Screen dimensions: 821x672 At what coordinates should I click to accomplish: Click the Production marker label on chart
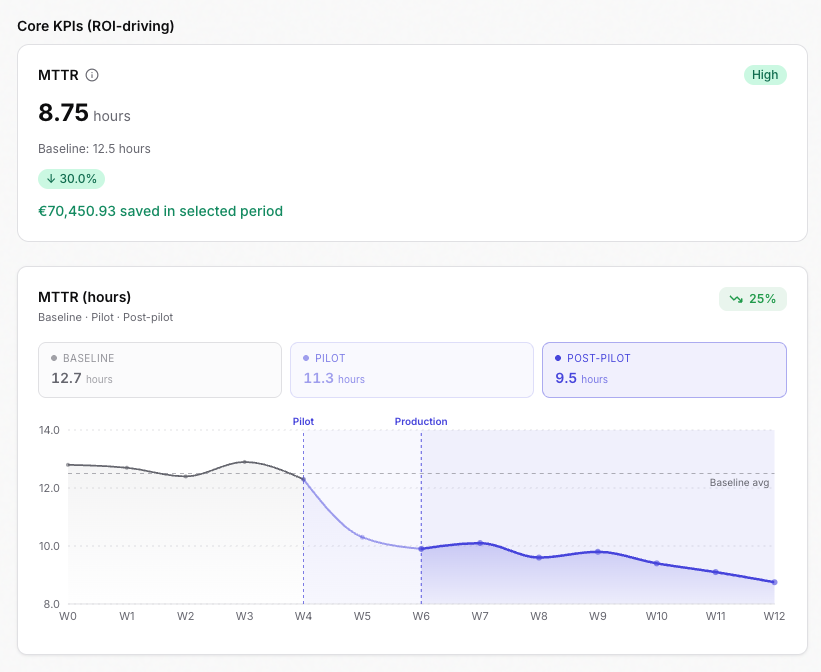pos(421,421)
